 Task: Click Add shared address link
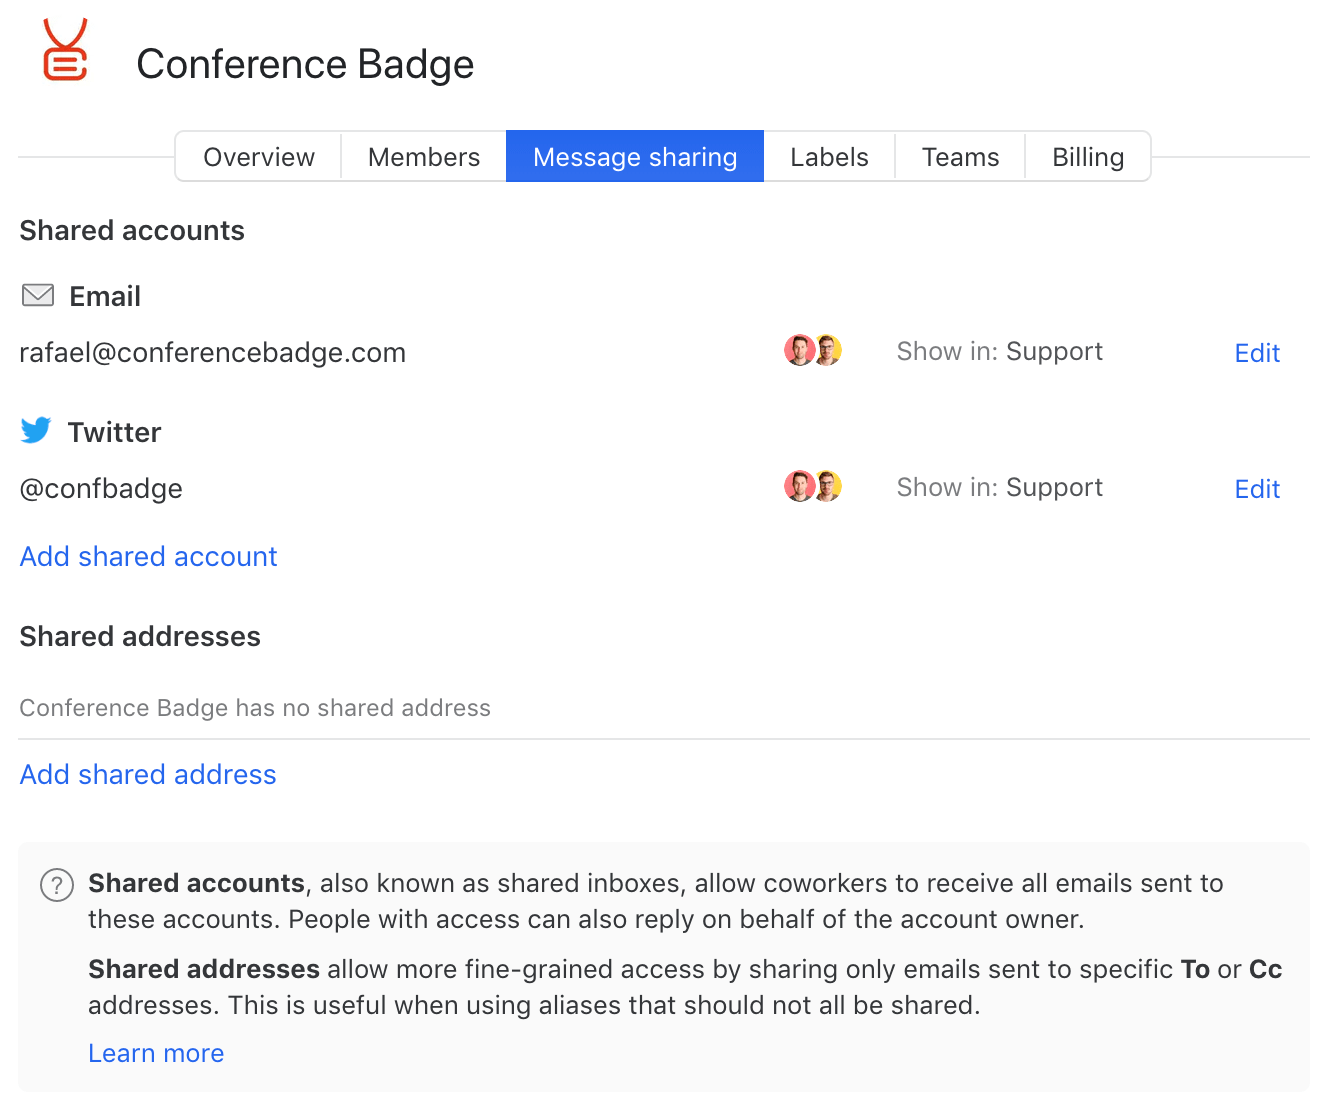[x=148, y=774]
